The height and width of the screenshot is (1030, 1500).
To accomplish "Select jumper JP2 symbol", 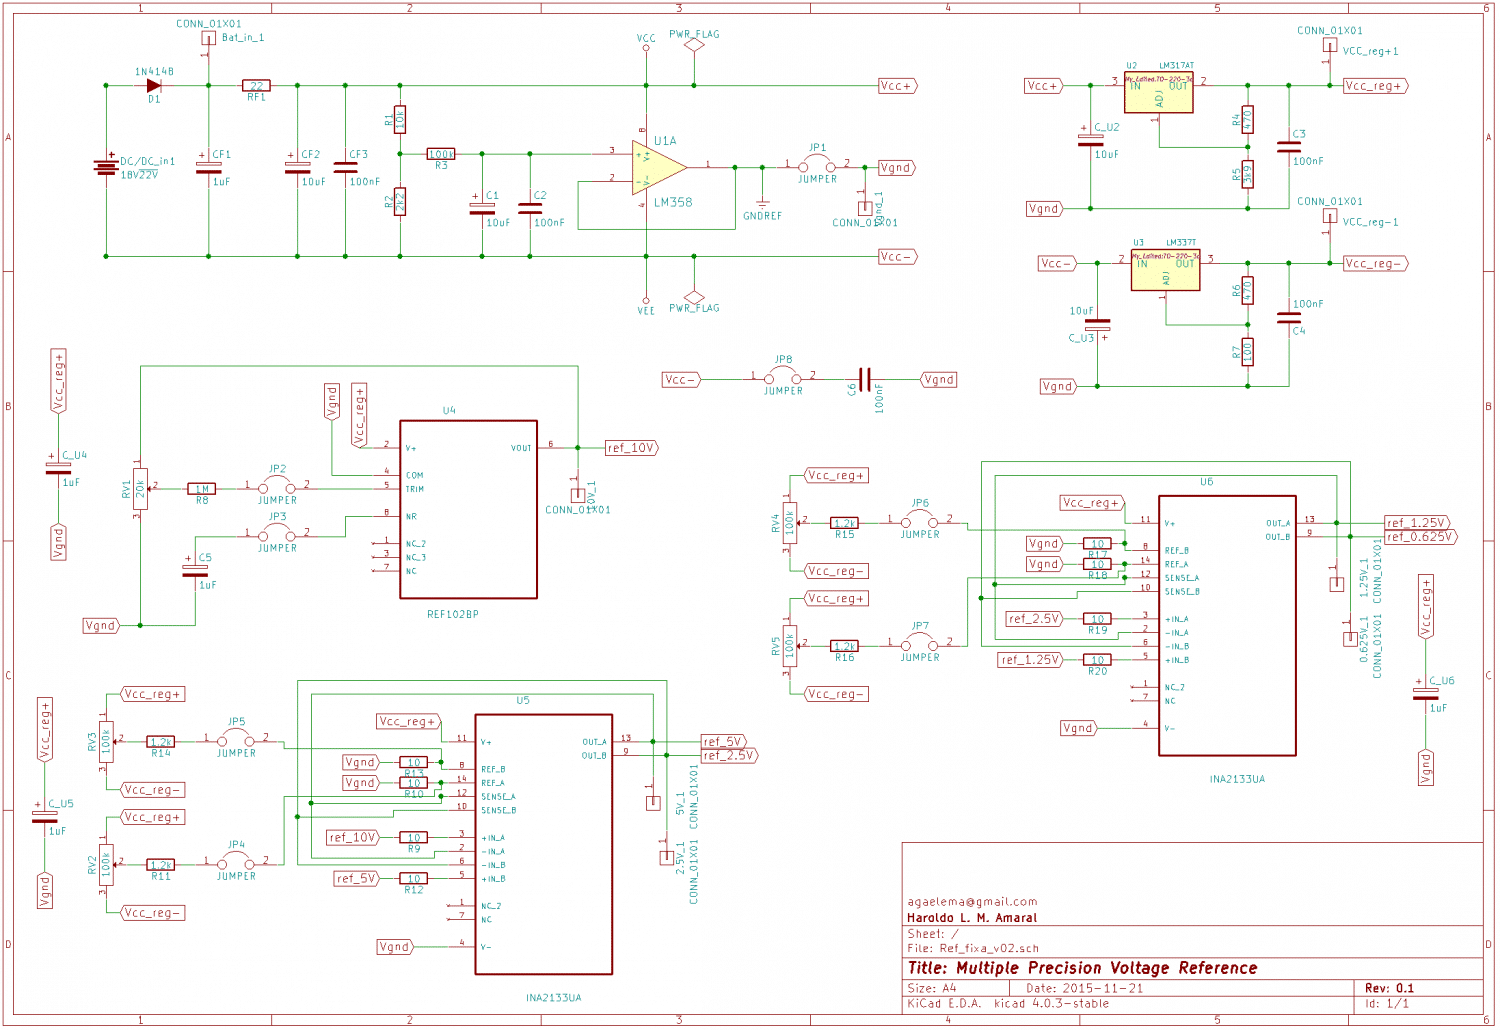I will 277,485.
